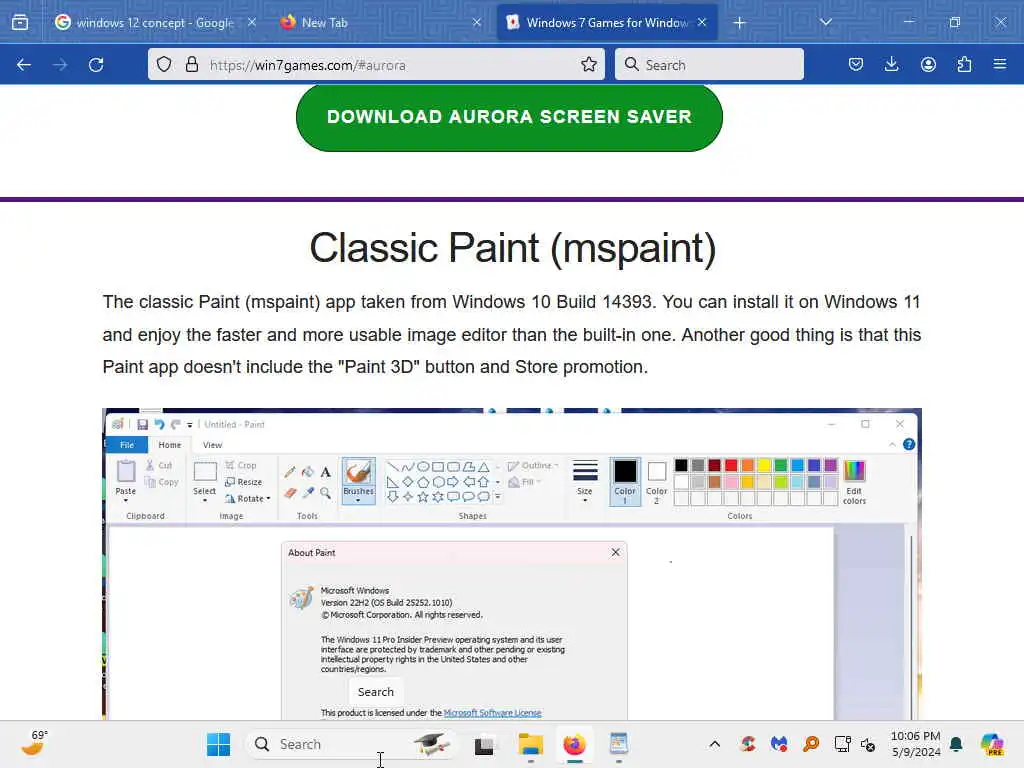Viewport: 1024px width, 768px height.
Task: Go back with Firefox back arrow
Action: click(24, 65)
